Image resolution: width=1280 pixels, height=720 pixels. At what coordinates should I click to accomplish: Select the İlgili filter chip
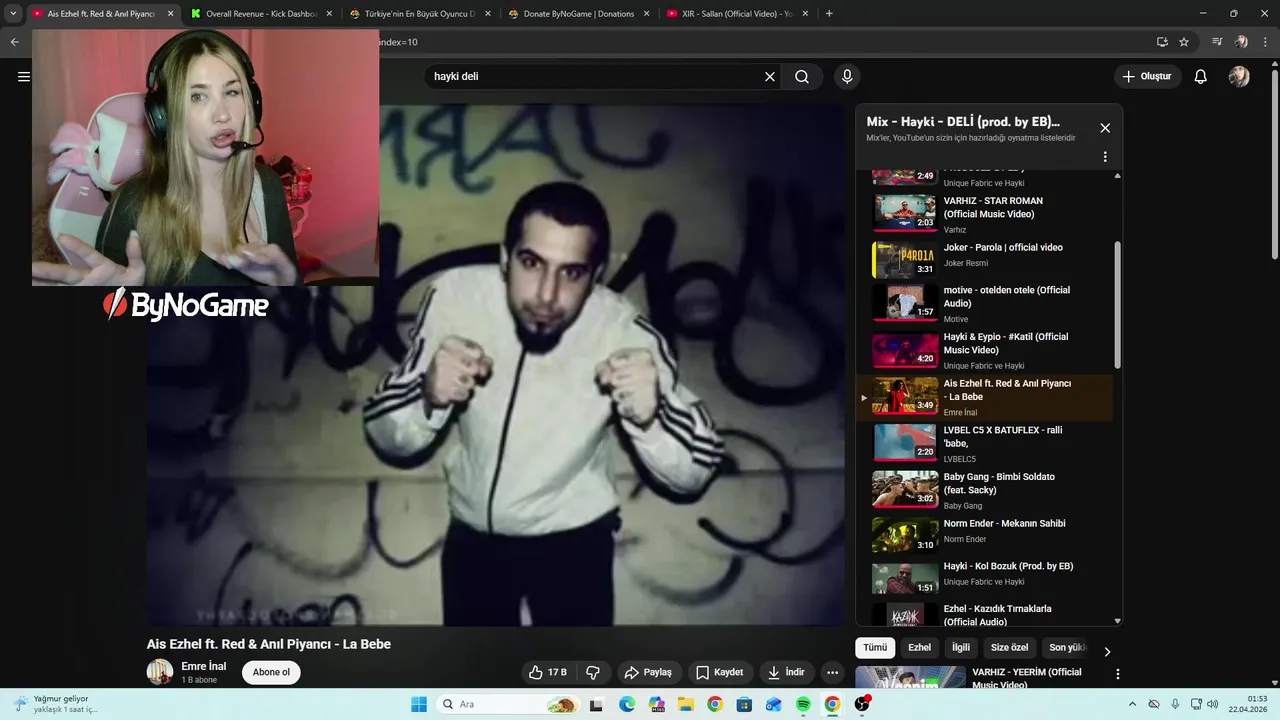[x=961, y=647]
